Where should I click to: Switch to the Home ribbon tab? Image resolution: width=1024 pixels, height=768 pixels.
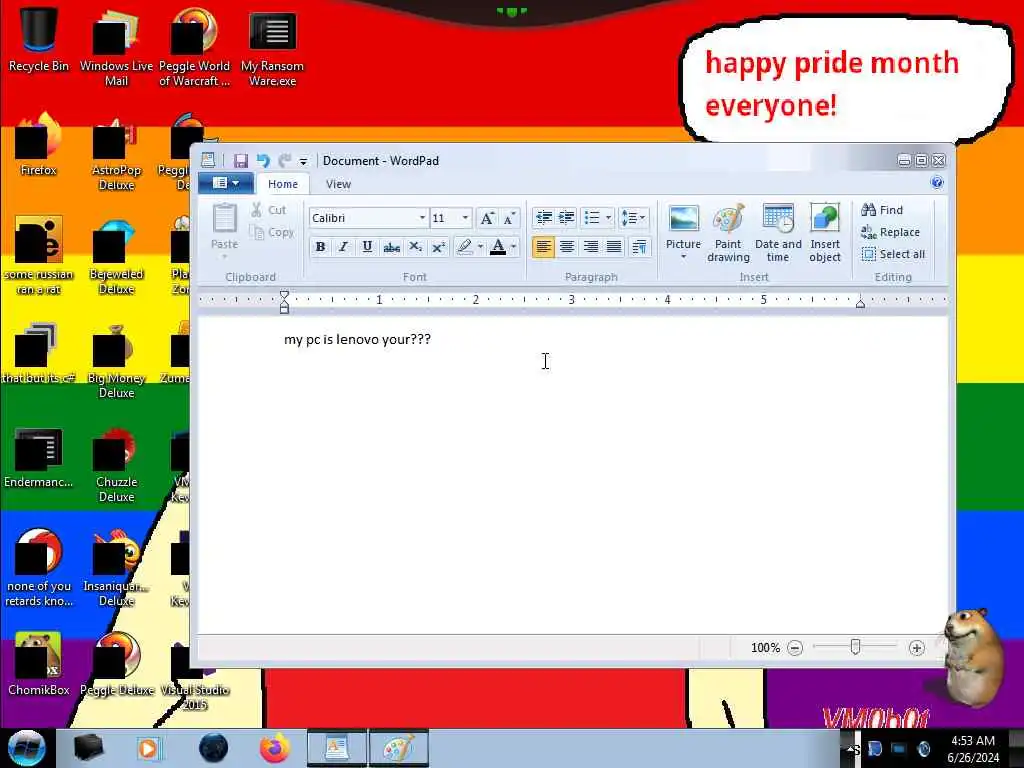(283, 184)
